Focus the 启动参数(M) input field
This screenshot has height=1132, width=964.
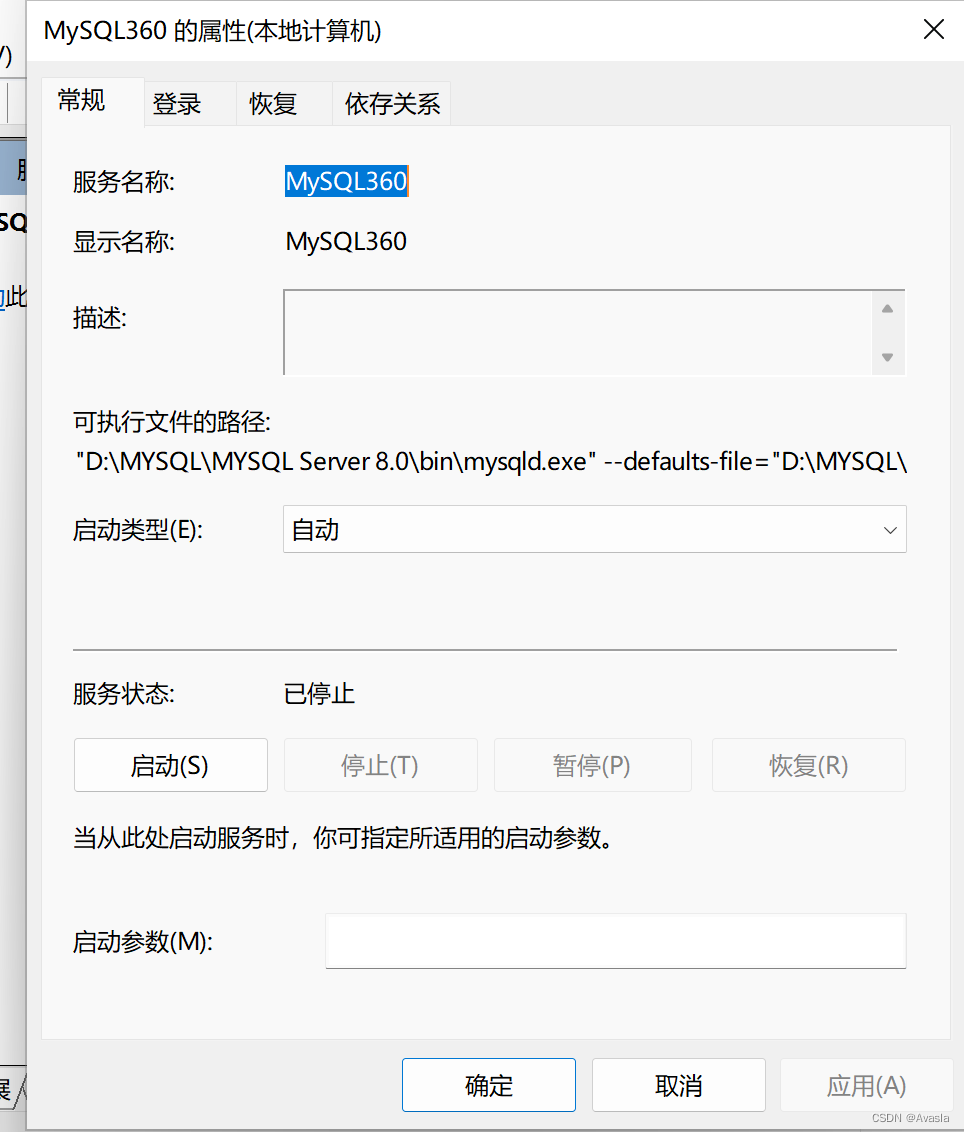coord(615,941)
